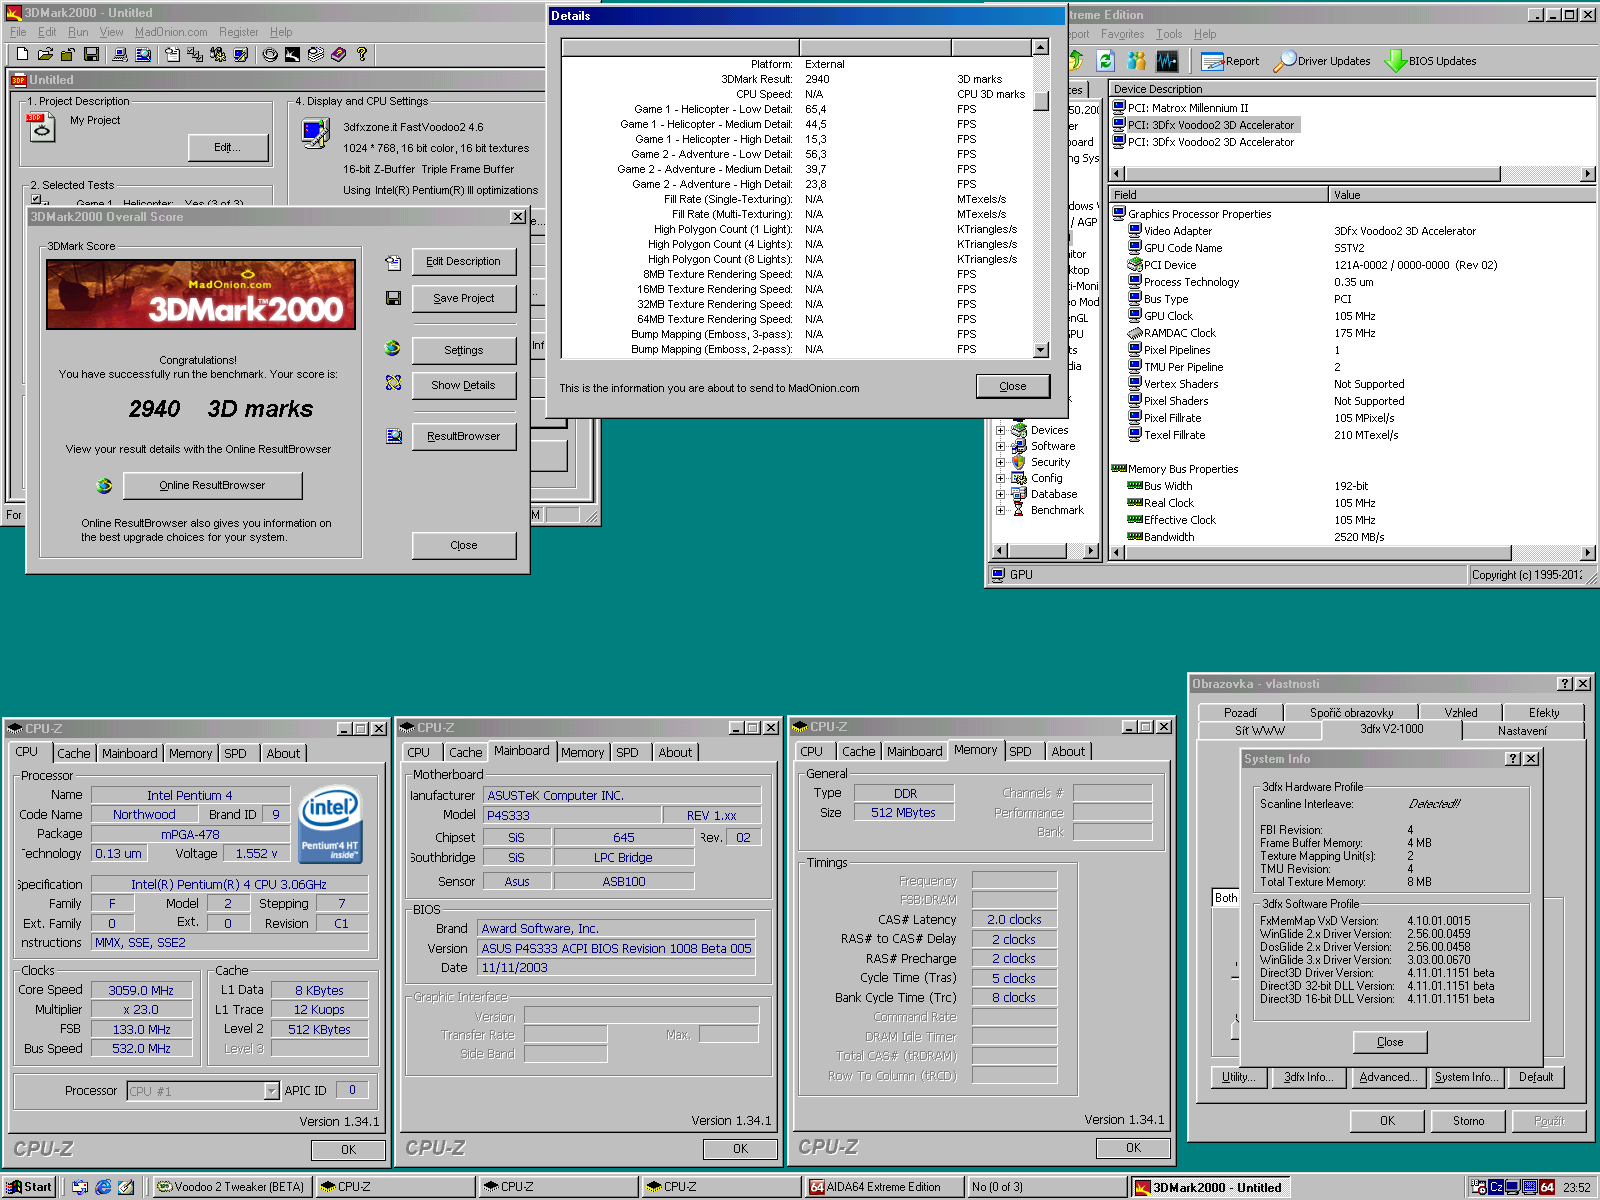Screen dimensions: 1600x1200
Task: Click Close in System Info dialog
Action: (1390, 1042)
